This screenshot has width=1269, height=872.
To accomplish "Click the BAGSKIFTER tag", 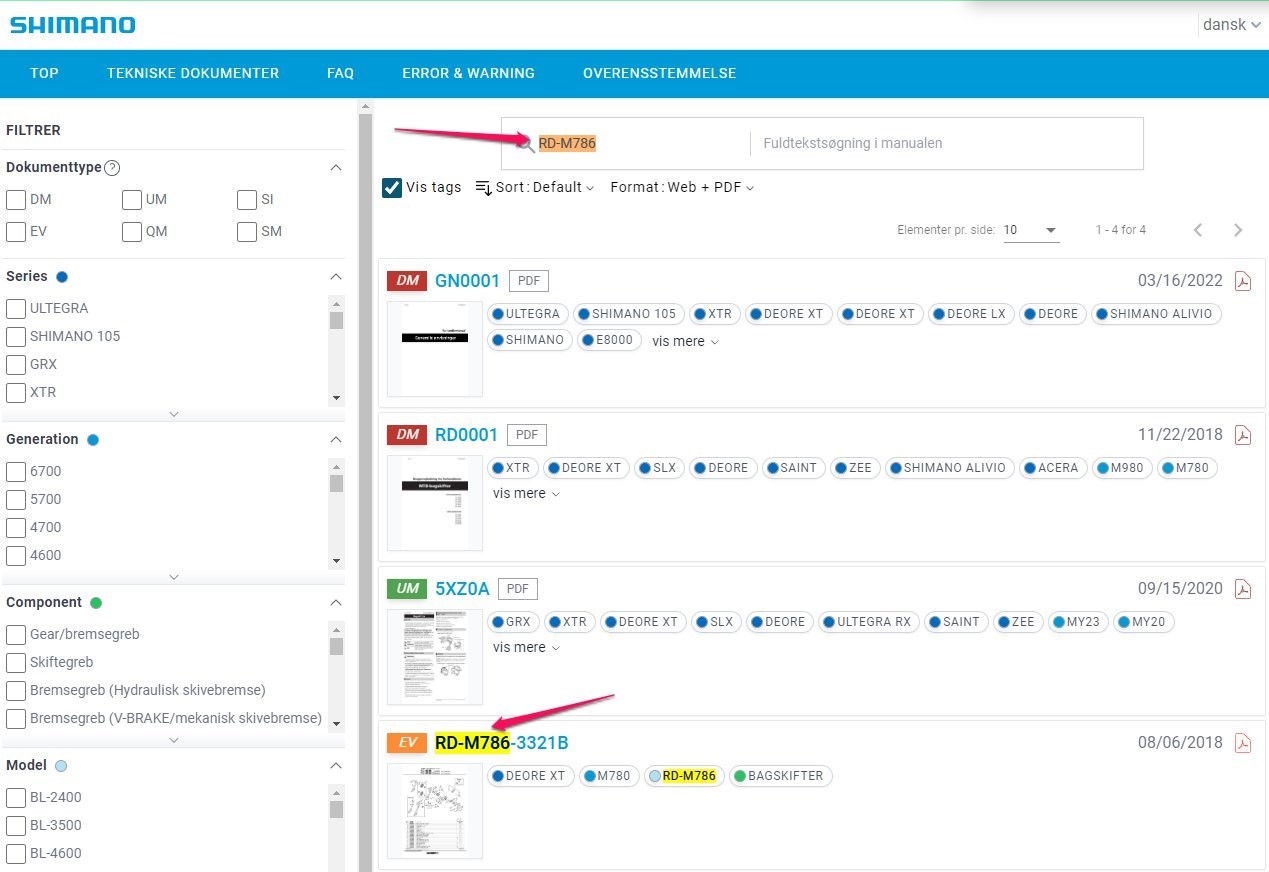I will click(x=779, y=776).
